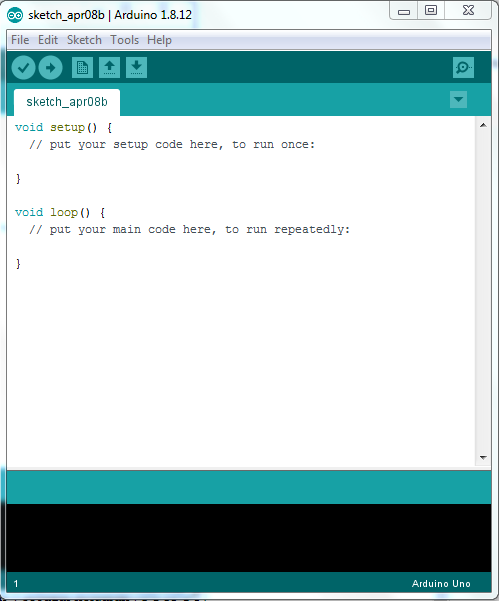Open the Tools menu
Screen dimensions: 499x601
point(125,40)
